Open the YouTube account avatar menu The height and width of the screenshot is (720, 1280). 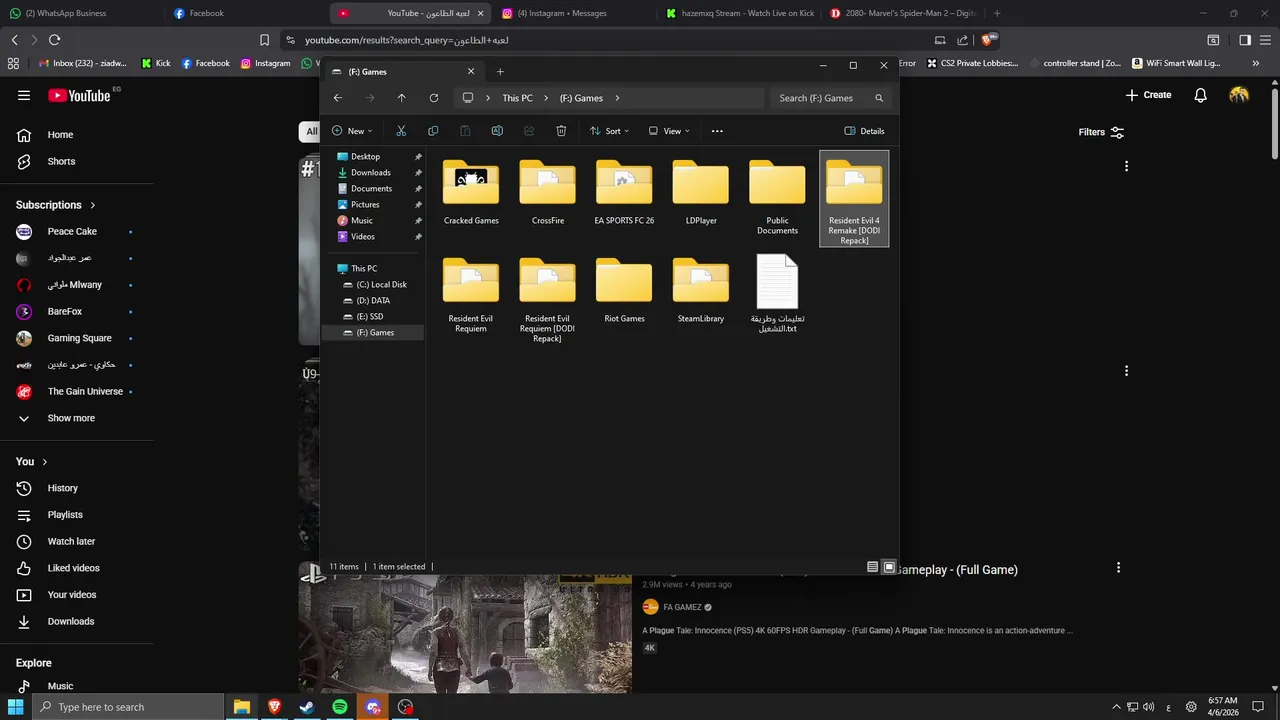(x=1239, y=95)
